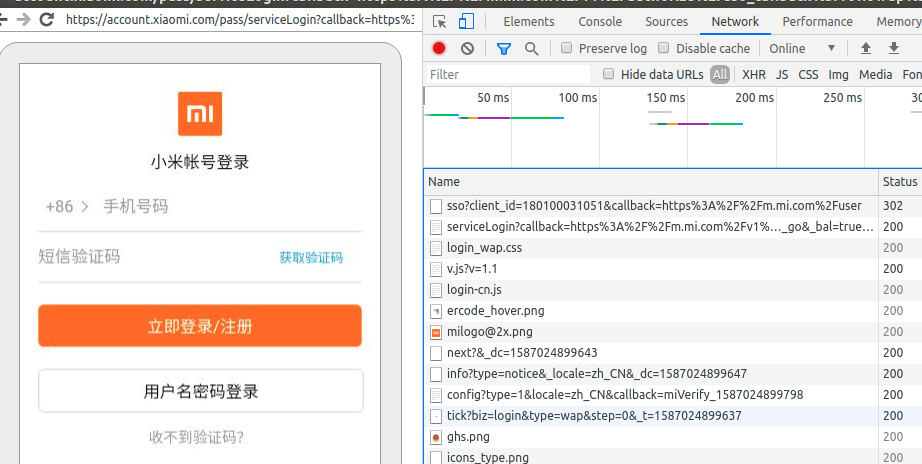Click icon beside login-cn.js
922x464 pixels.
pyautogui.click(x=436, y=290)
